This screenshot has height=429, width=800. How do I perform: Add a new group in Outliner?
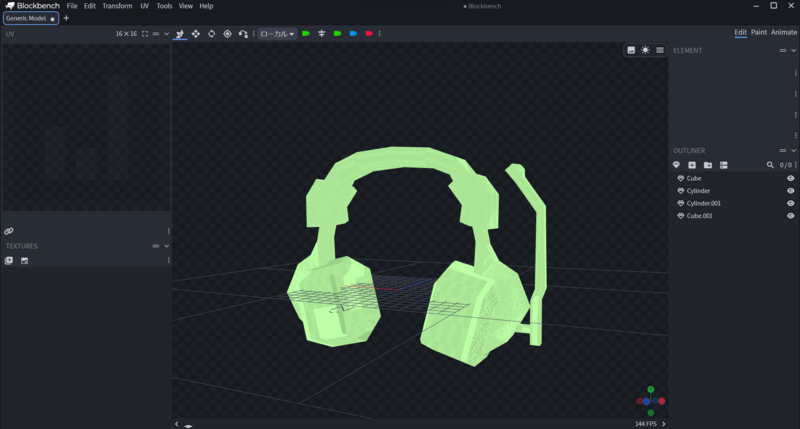coord(708,165)
